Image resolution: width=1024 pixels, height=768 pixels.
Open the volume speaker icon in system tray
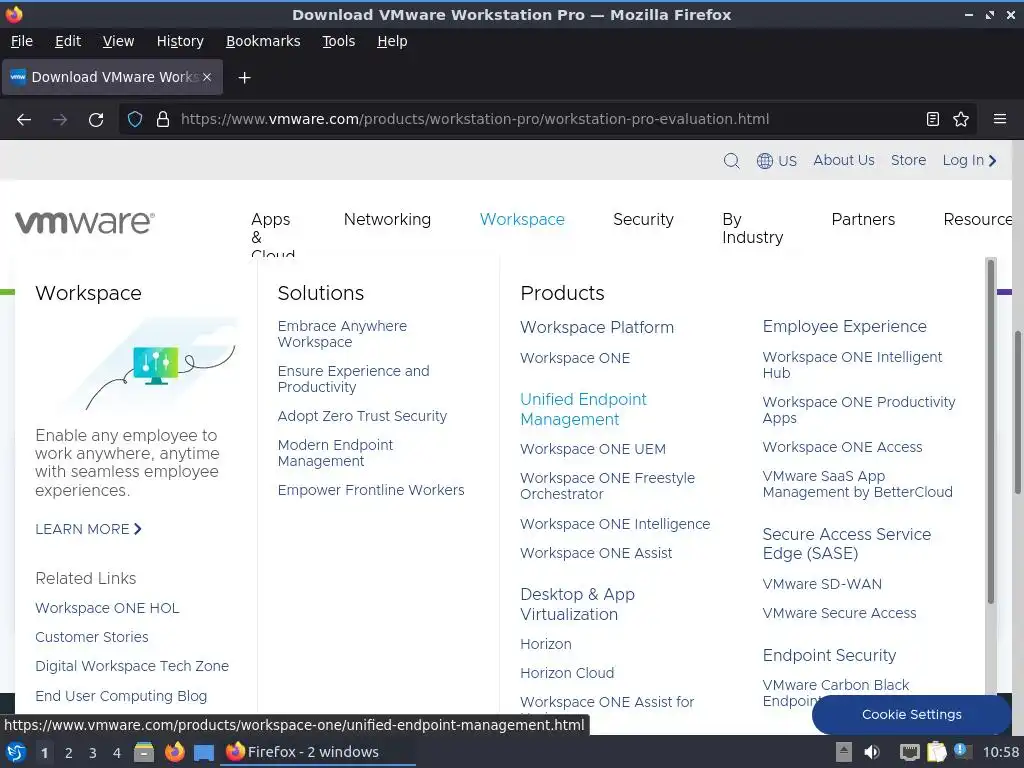(871, 752)
